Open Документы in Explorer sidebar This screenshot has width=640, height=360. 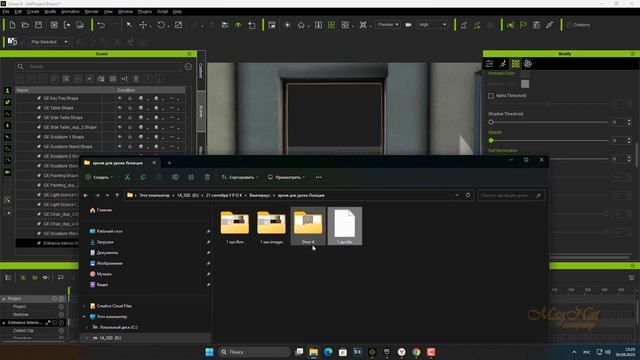click(107, 253)
